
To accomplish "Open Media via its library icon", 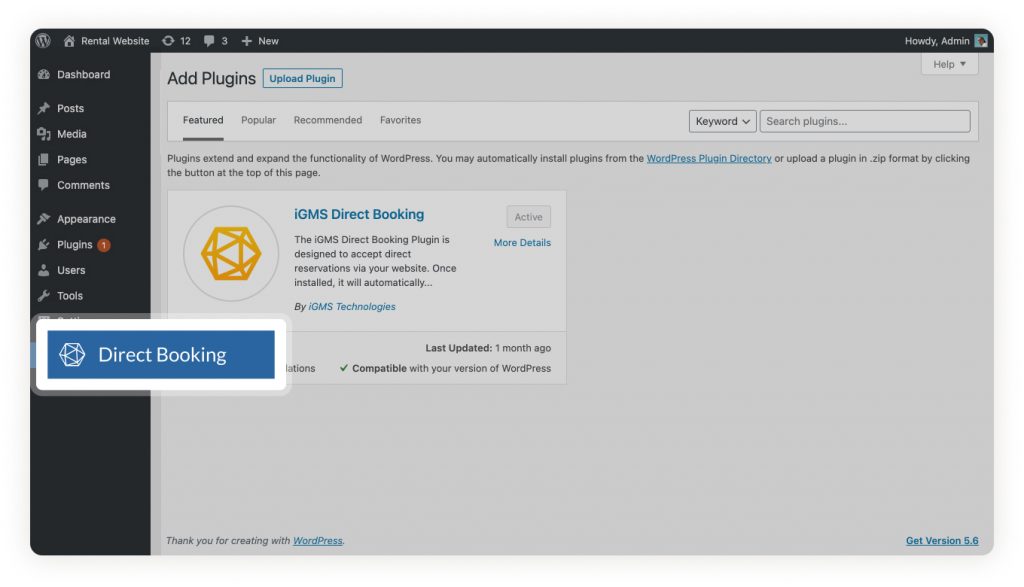I will (45, 133).
